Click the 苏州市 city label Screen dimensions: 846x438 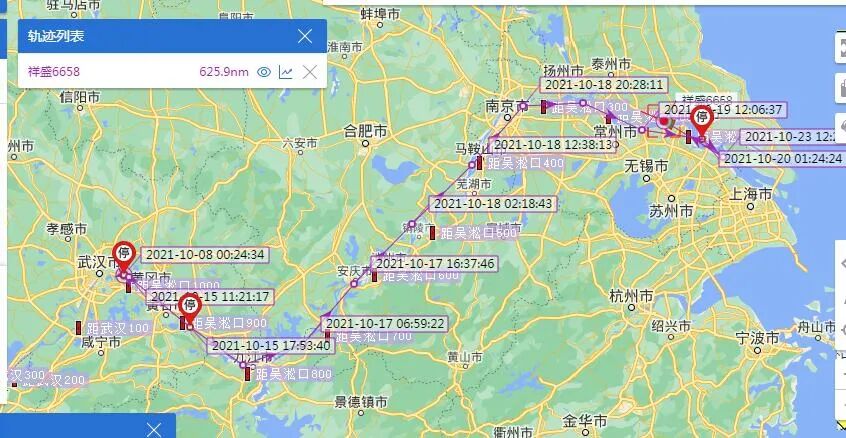[671, 211]
